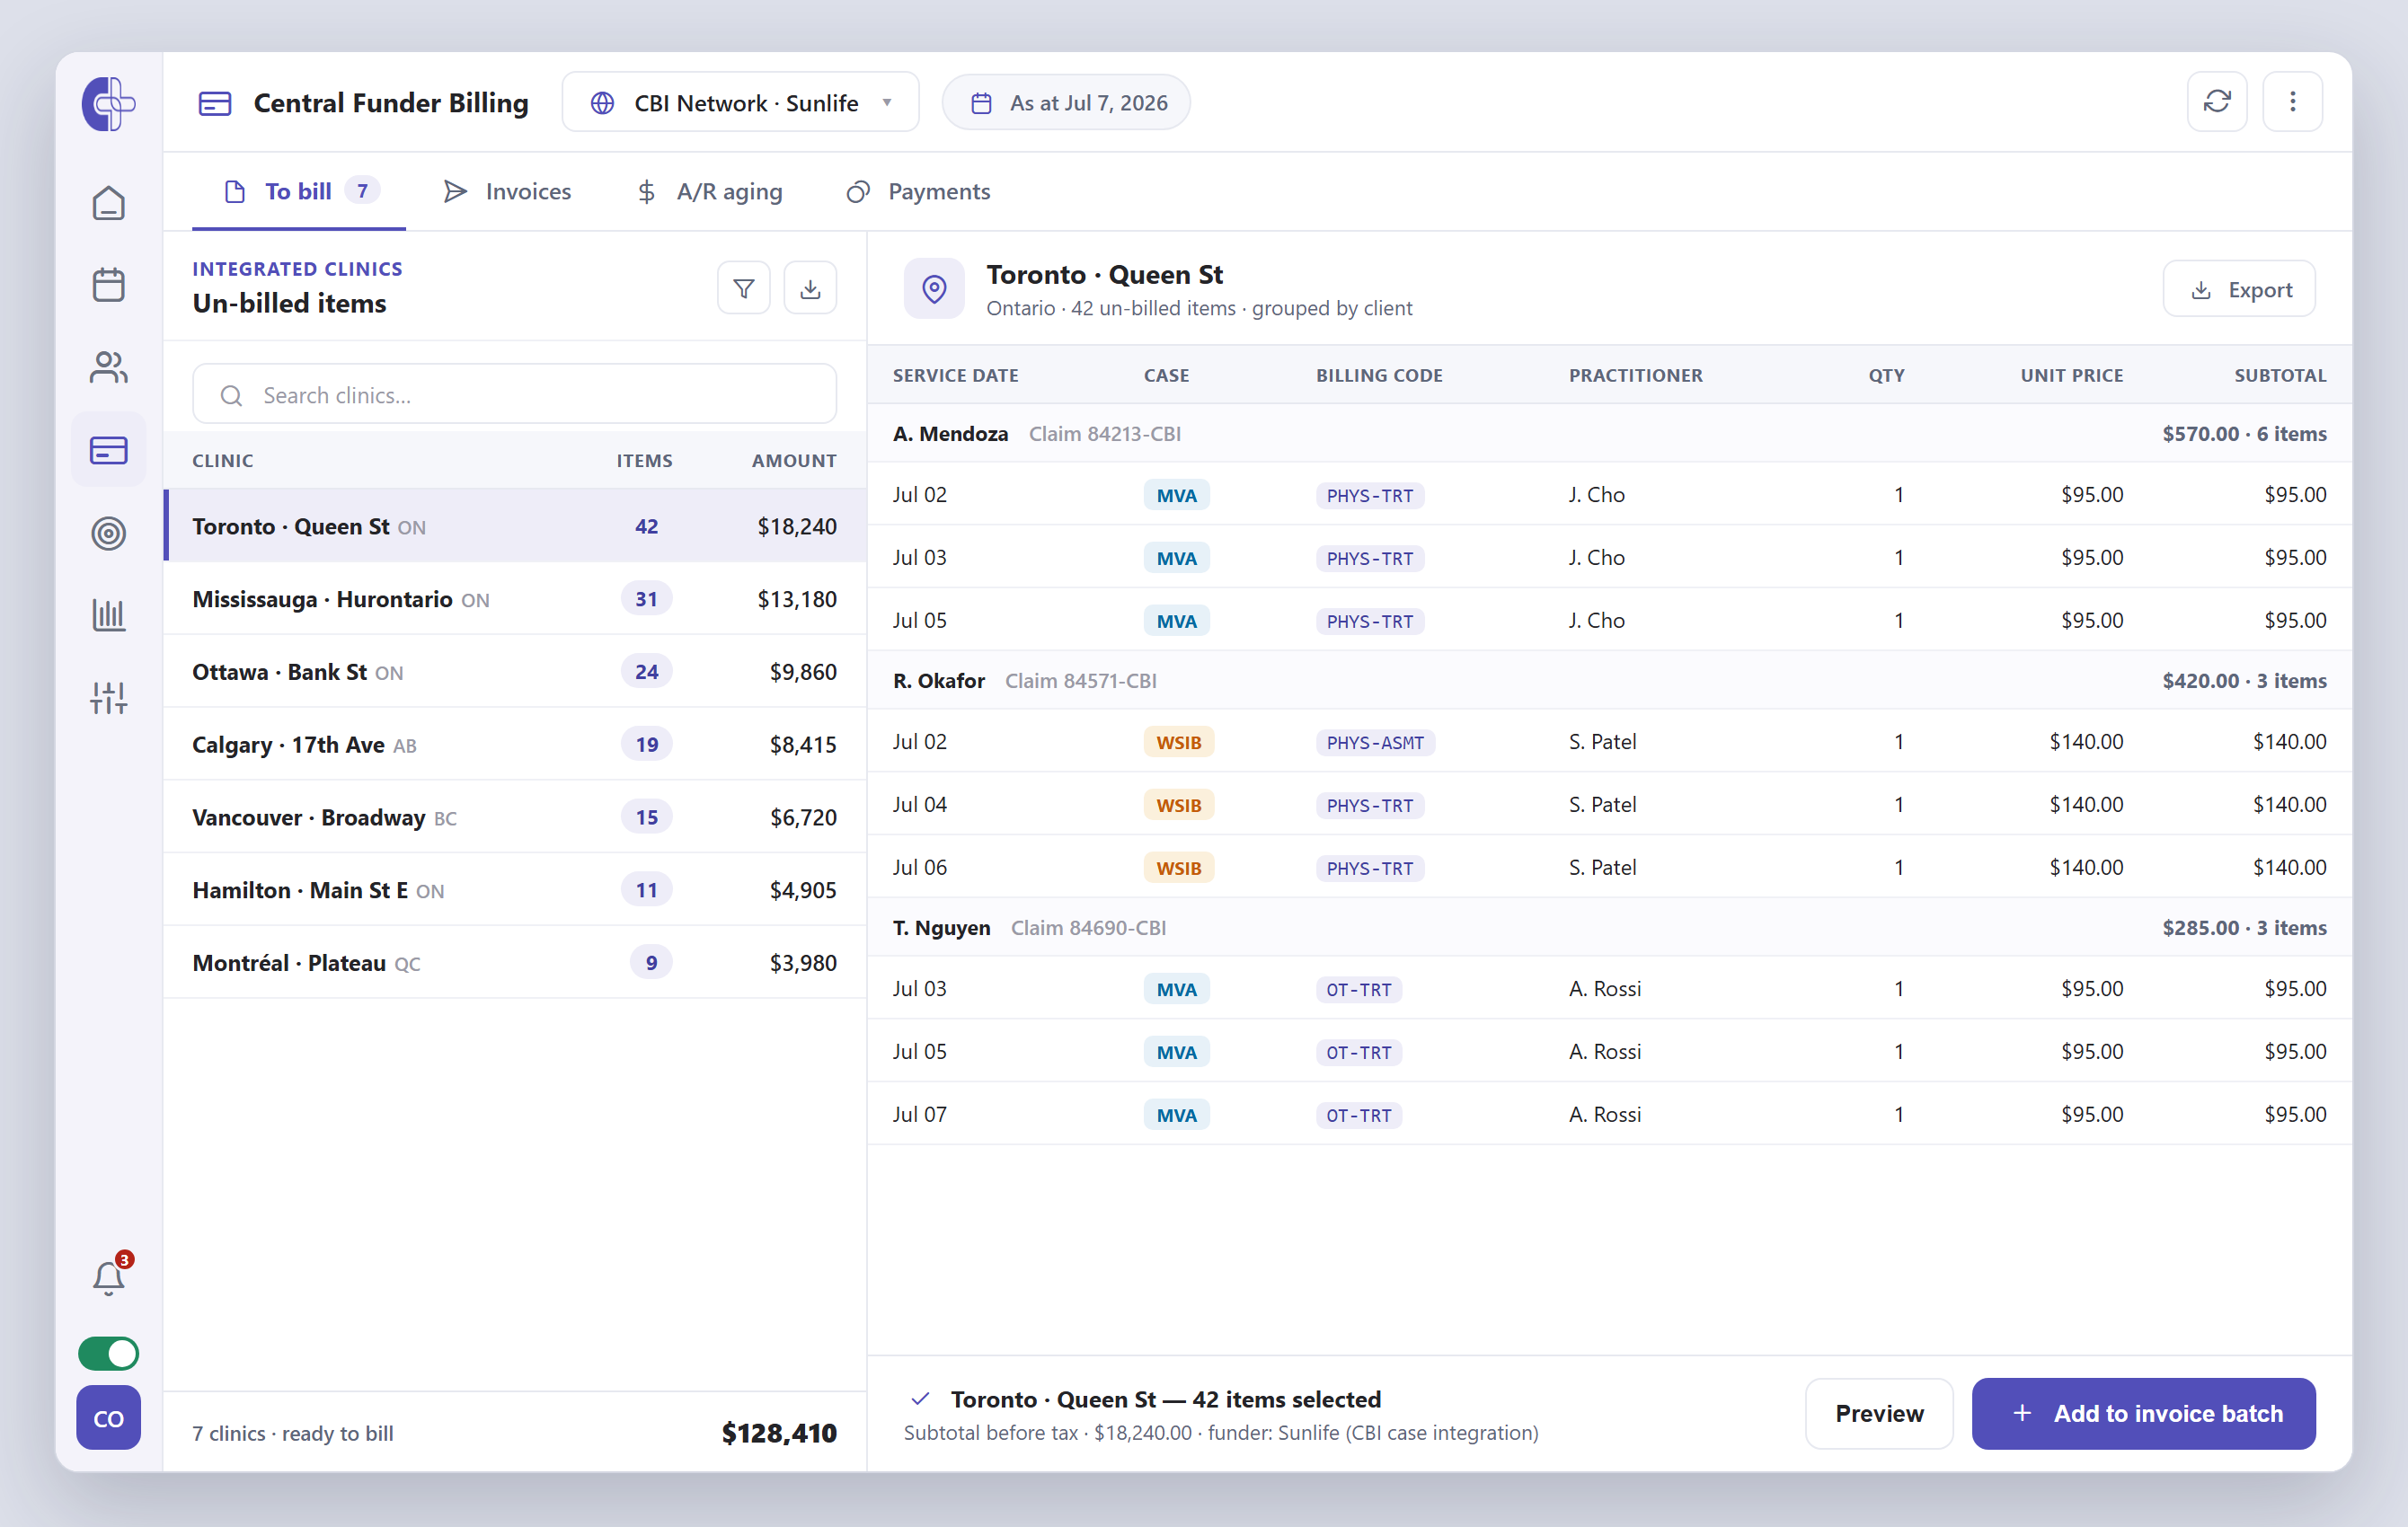Select the billing card sidebar icon
The height and width of the screenshot is (1527, 2408).
pyautogui.click(x=108, y=450)
